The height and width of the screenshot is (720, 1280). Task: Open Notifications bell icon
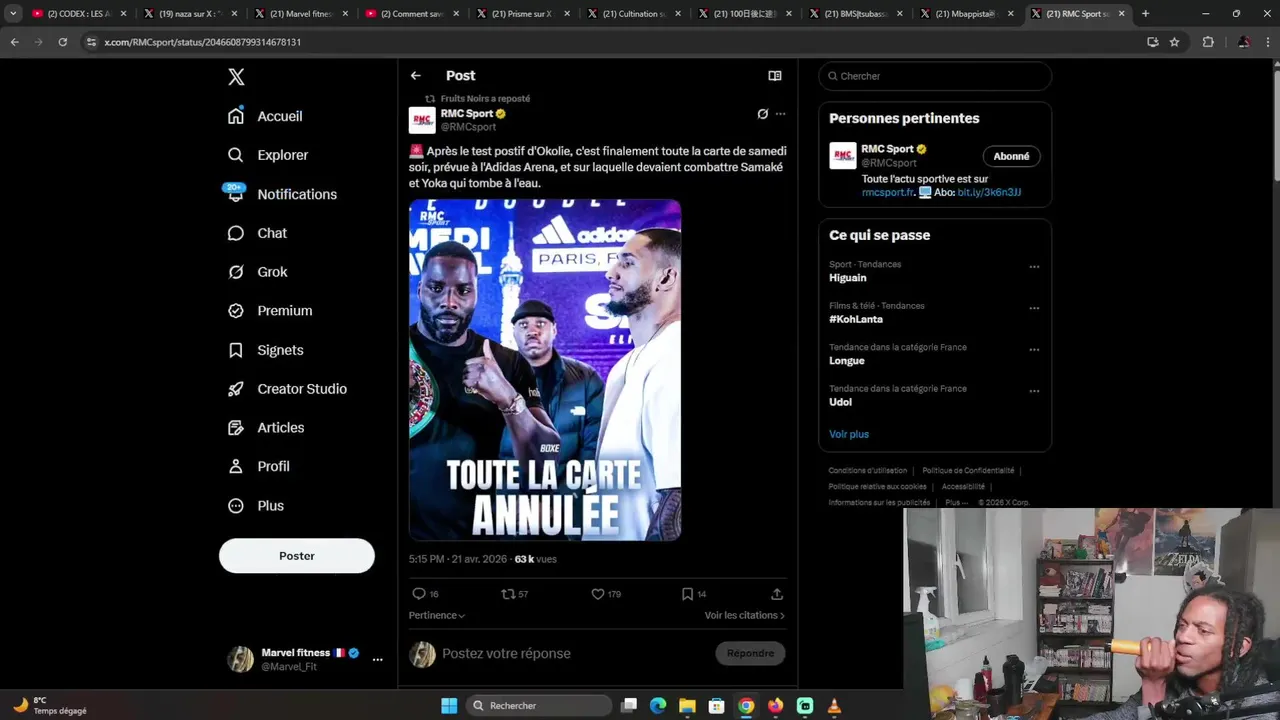tap(236, 194)
